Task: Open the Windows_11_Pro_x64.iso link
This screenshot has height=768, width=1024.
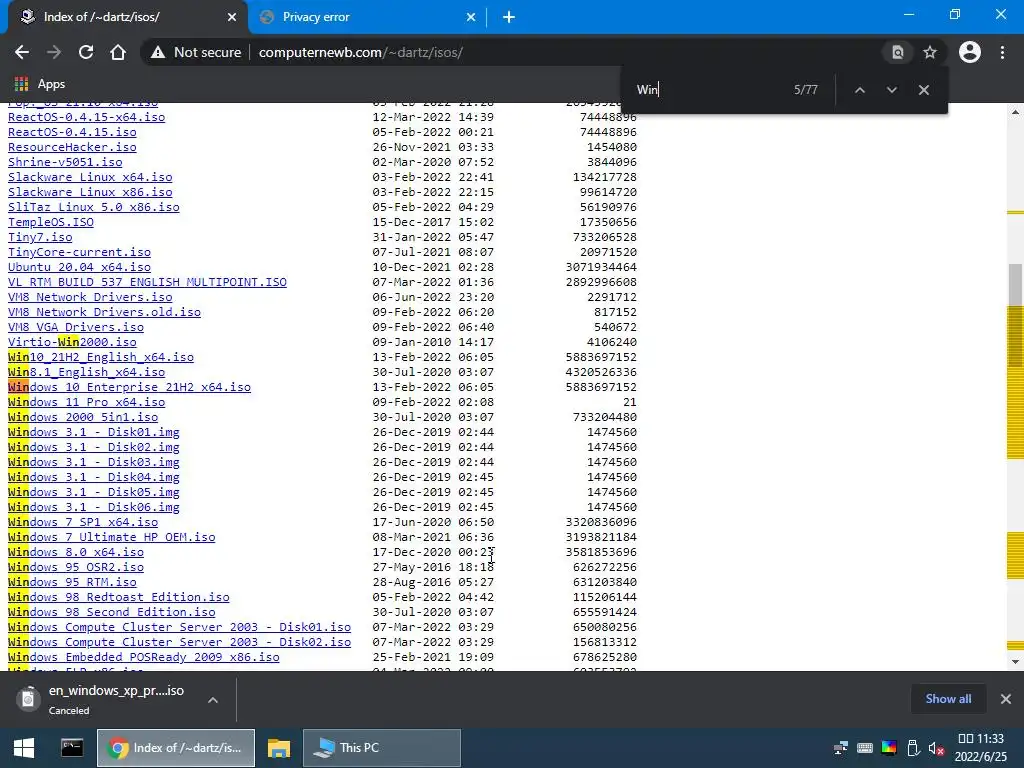Action: pyautogui.click(x=86, y=402)
